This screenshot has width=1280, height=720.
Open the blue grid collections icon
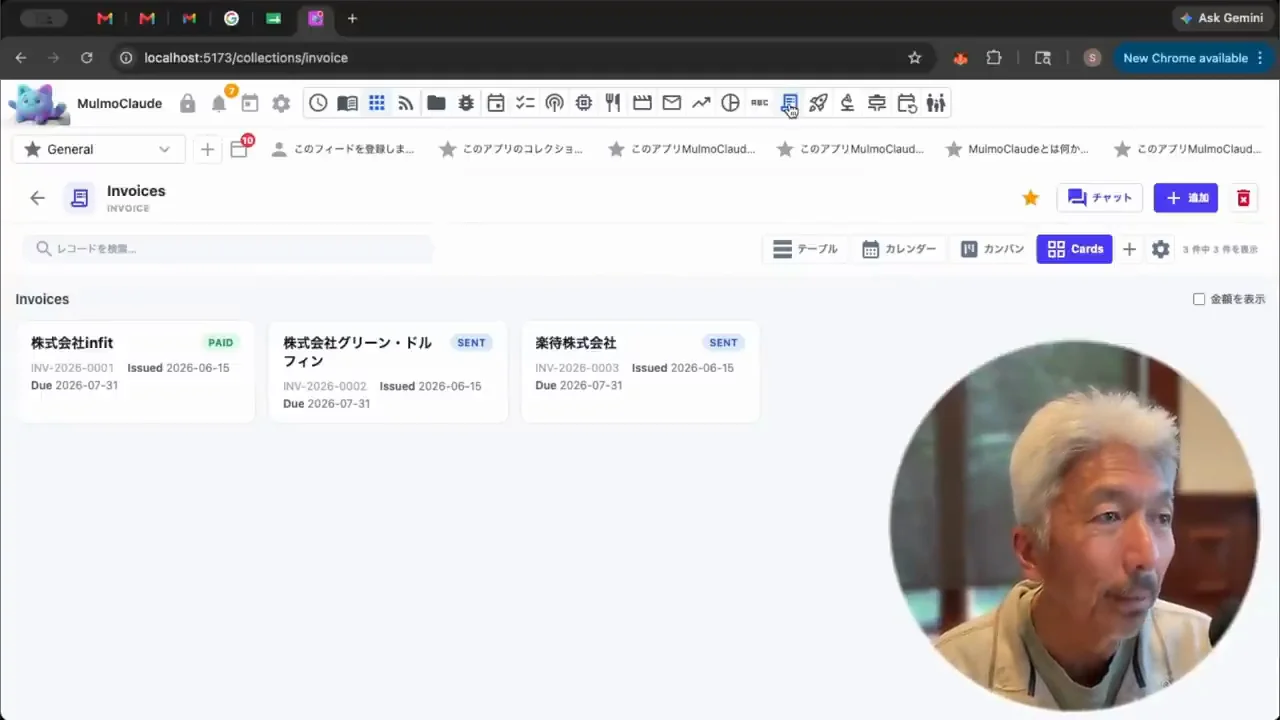377,102
